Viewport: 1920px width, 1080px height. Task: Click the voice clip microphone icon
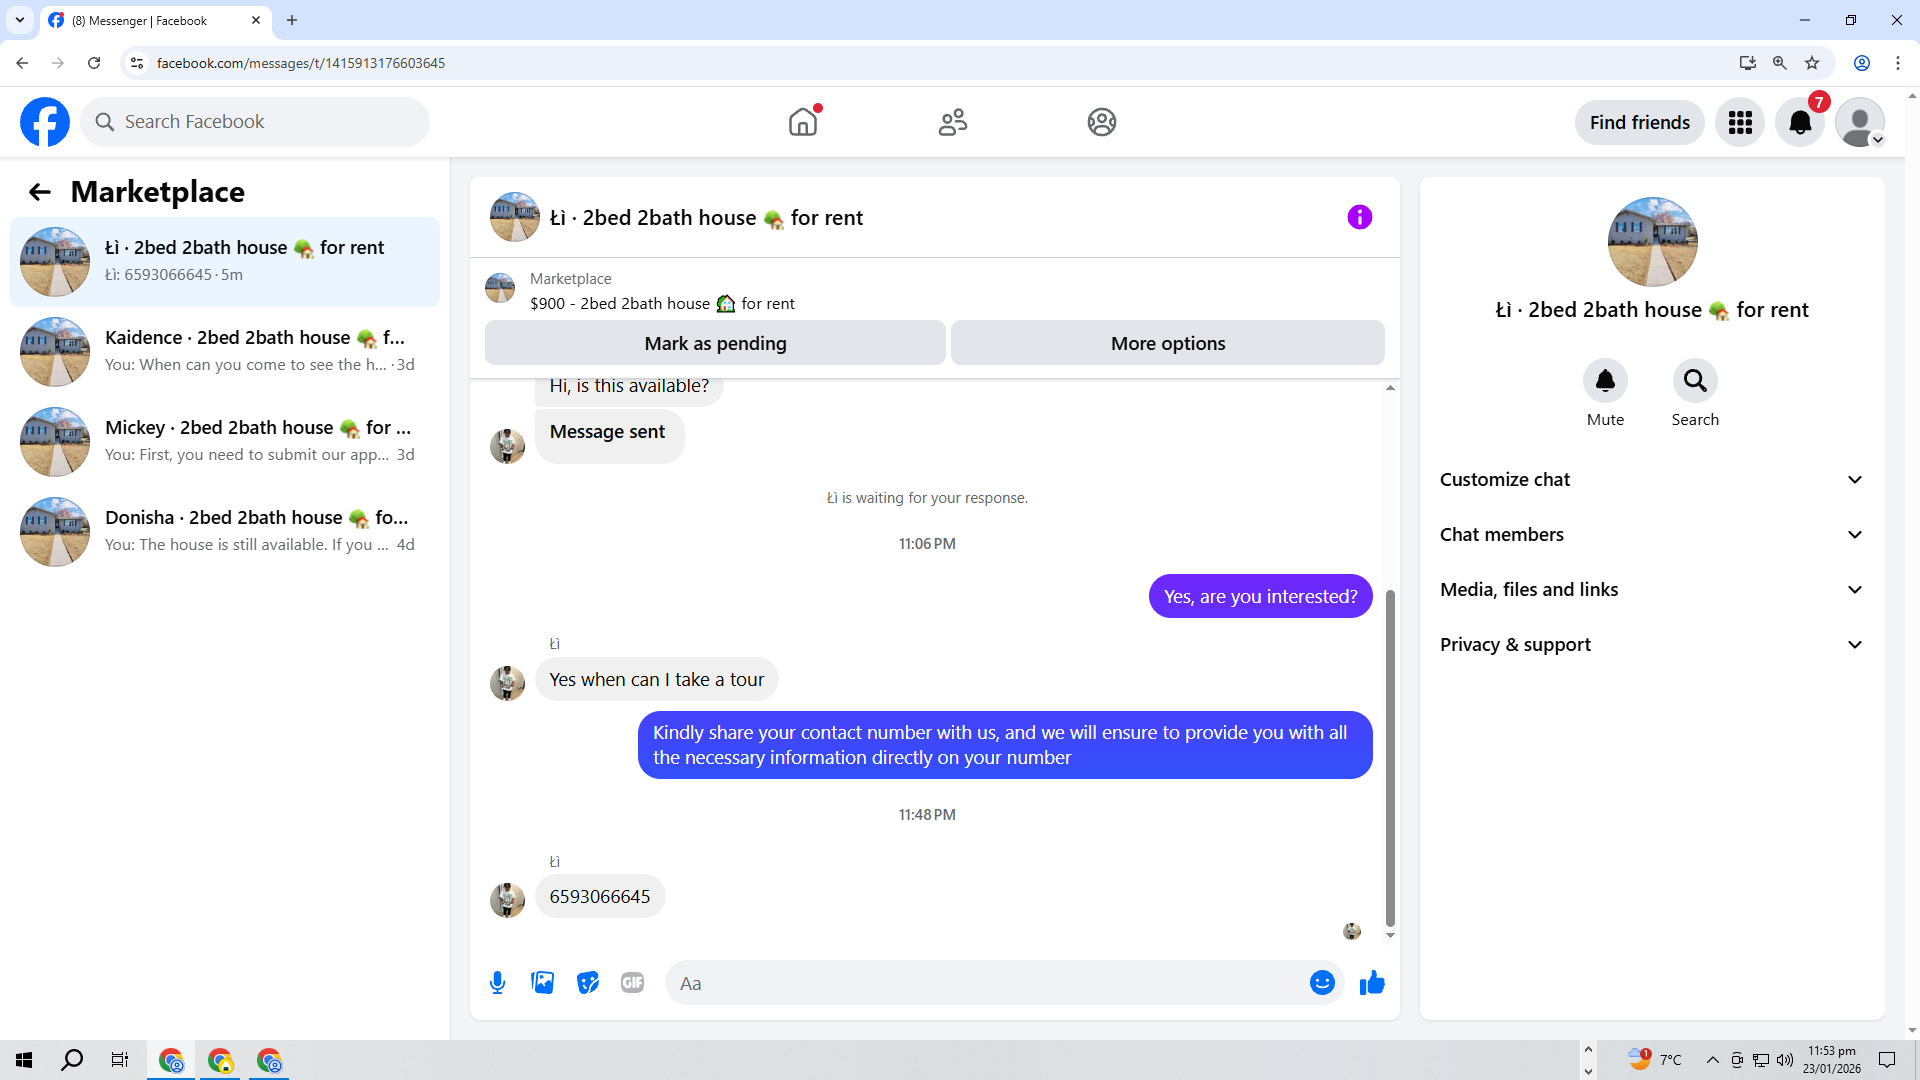coord(497,983)
